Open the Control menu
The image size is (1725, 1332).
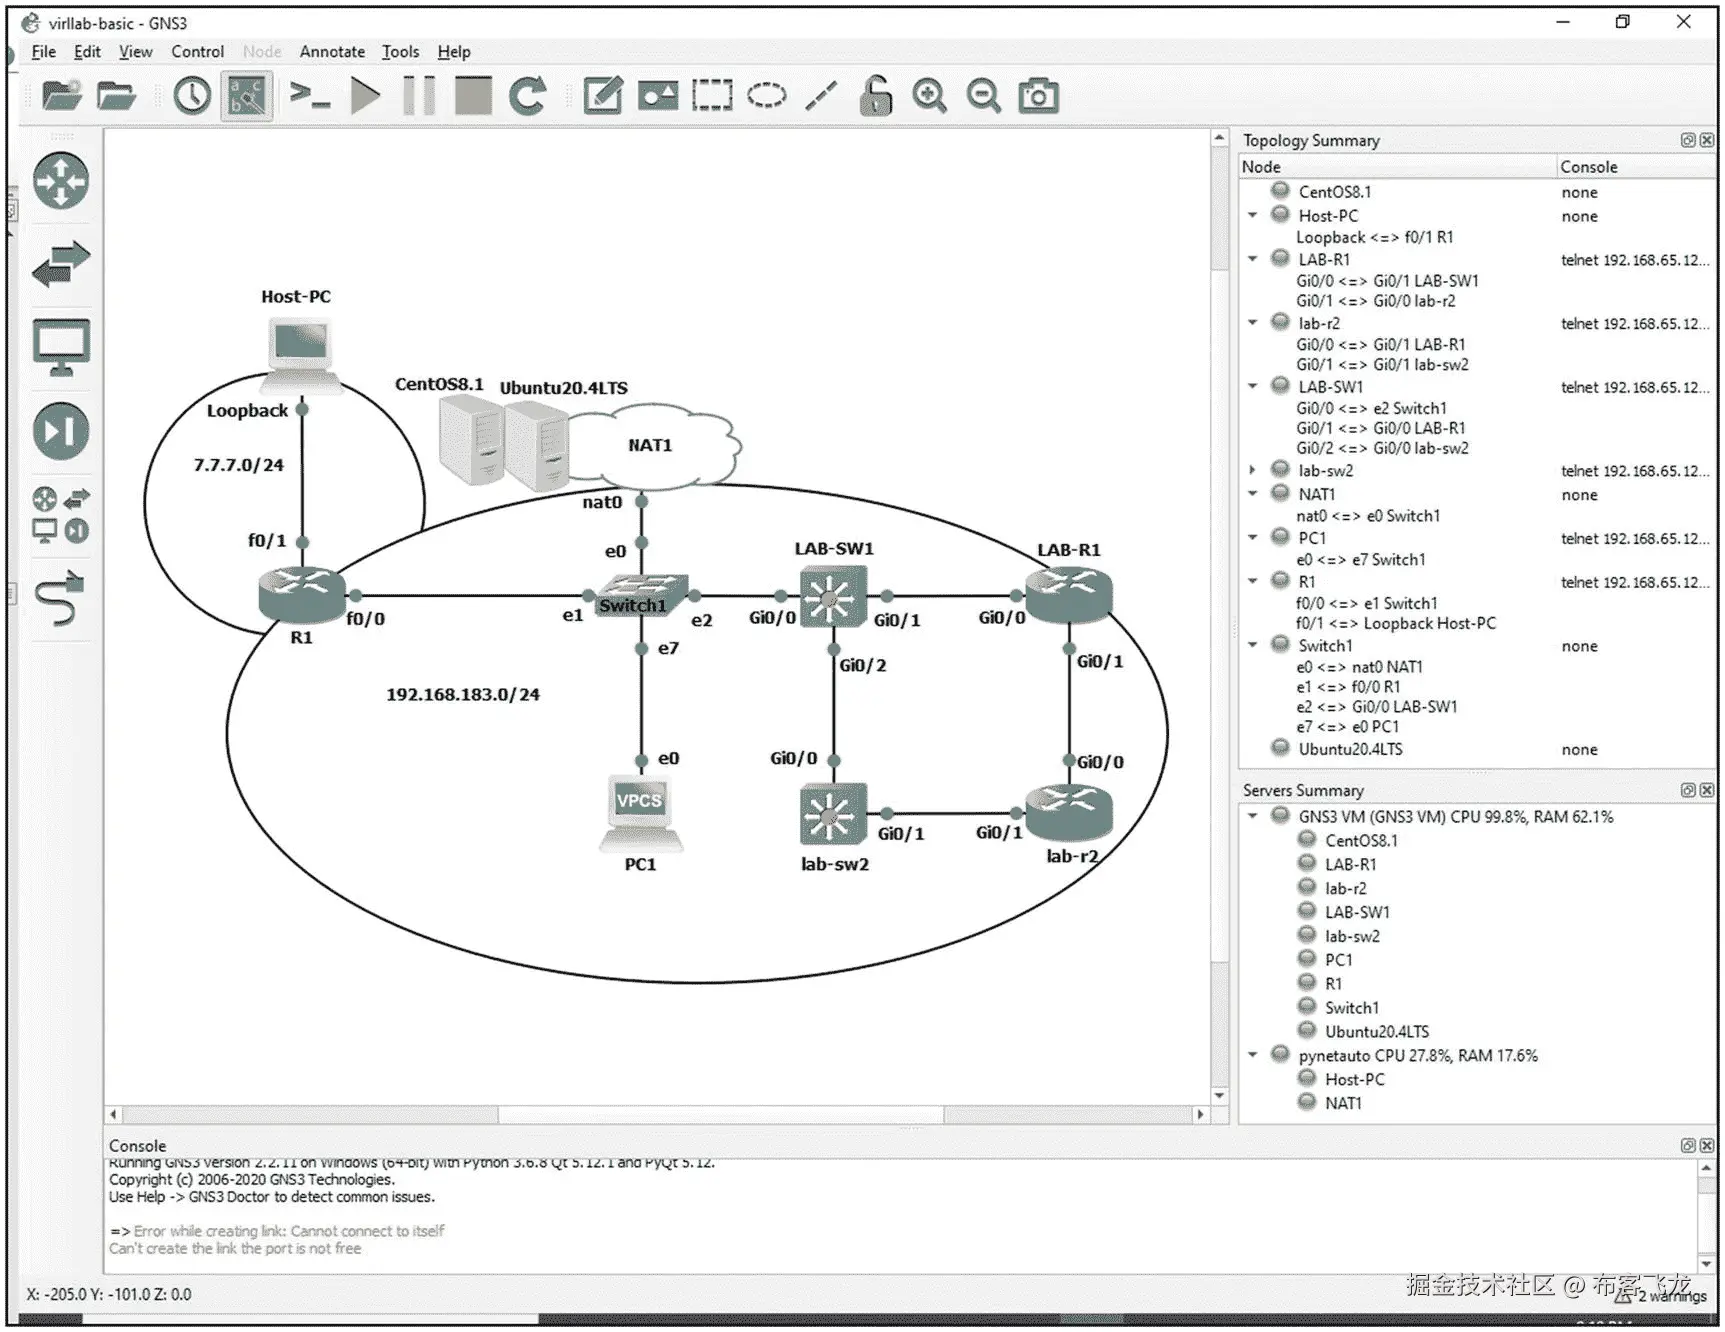(197, 52)
